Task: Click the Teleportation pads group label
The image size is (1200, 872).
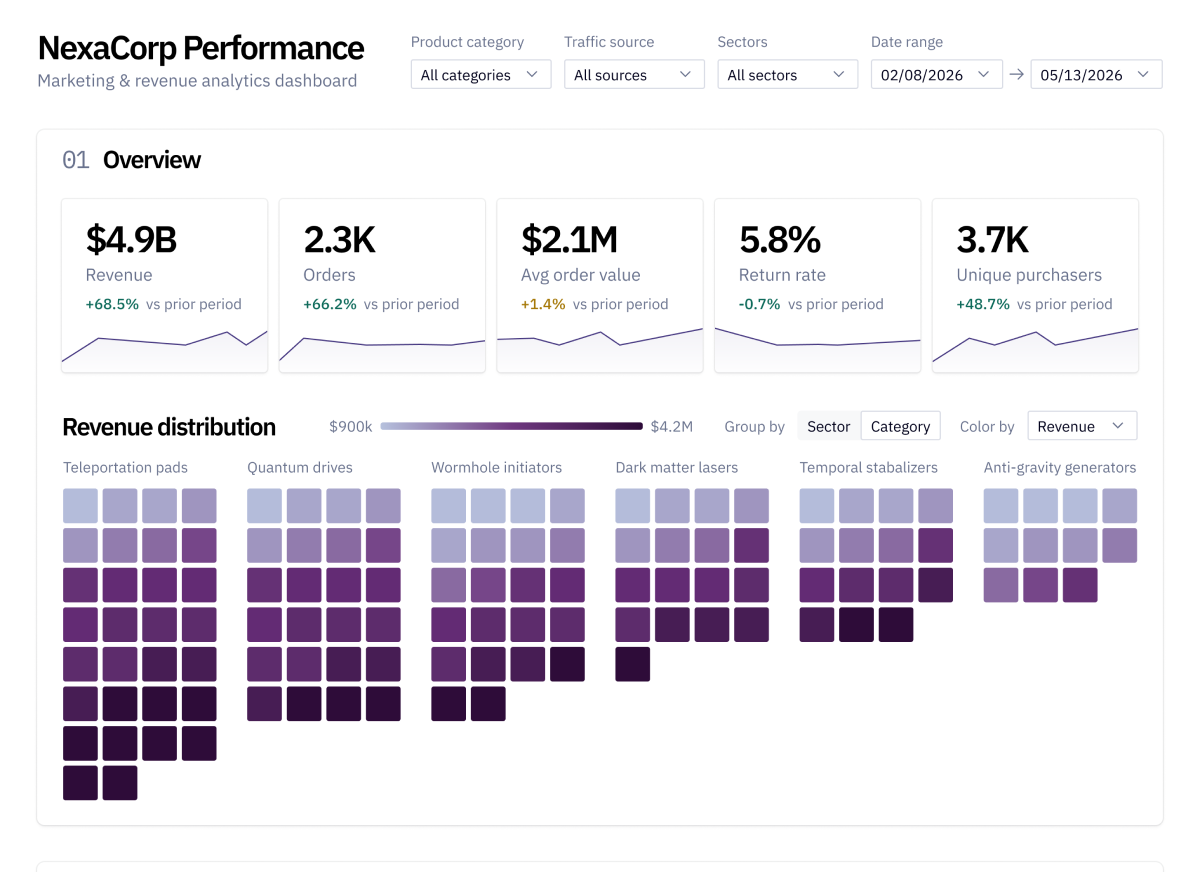Action: pos(125,467)
